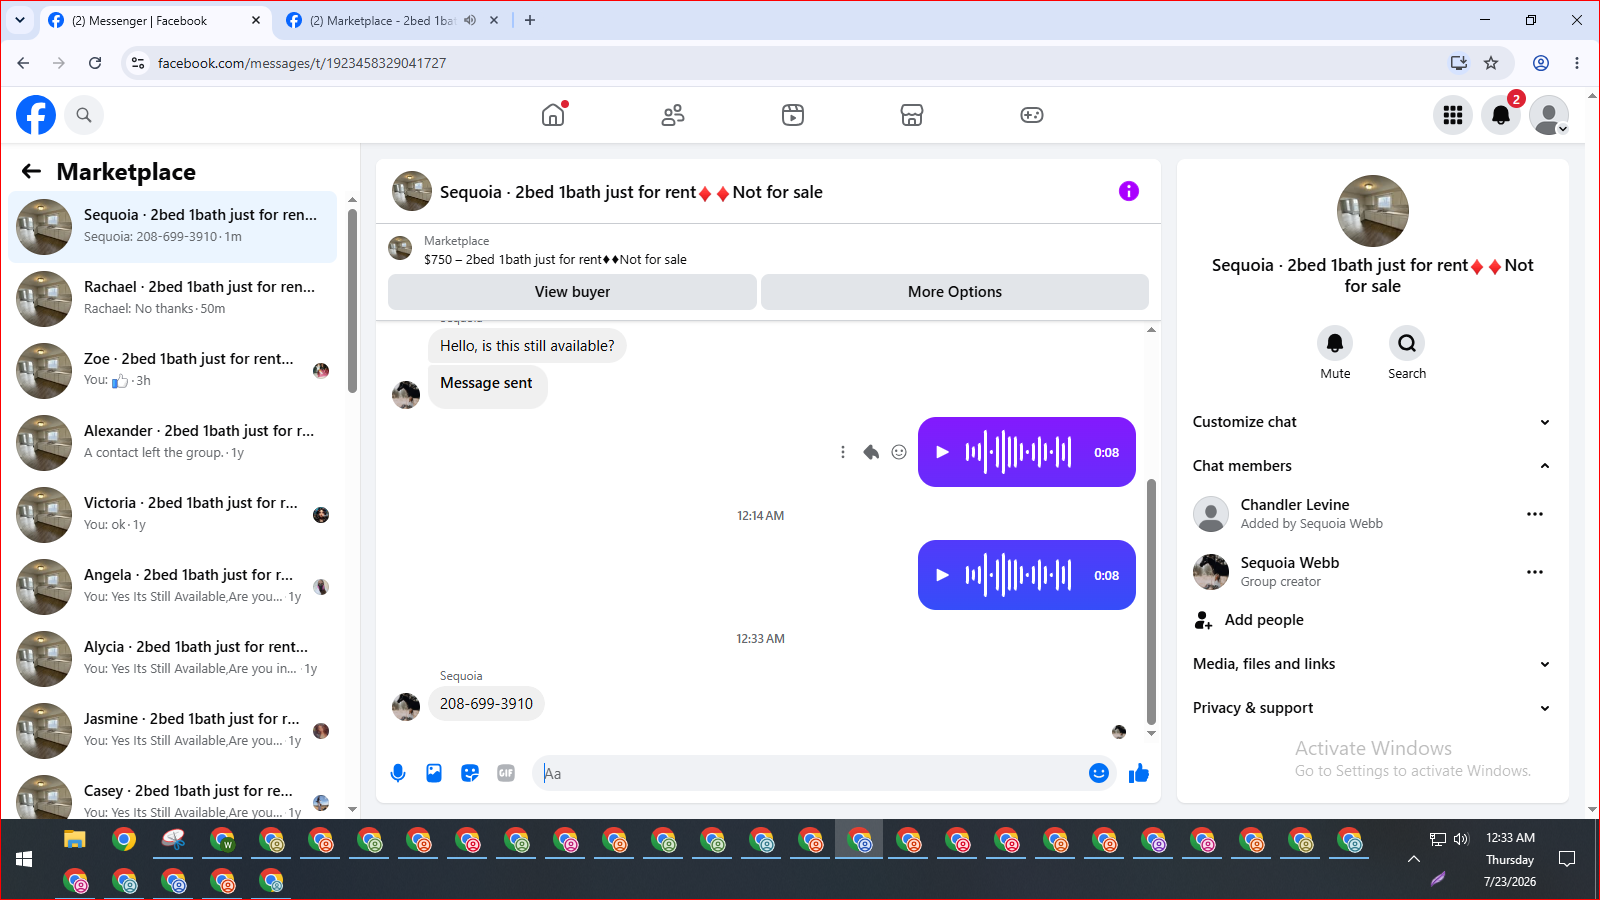Mute audio on the Marketplace tab

[x=470, y=20]
